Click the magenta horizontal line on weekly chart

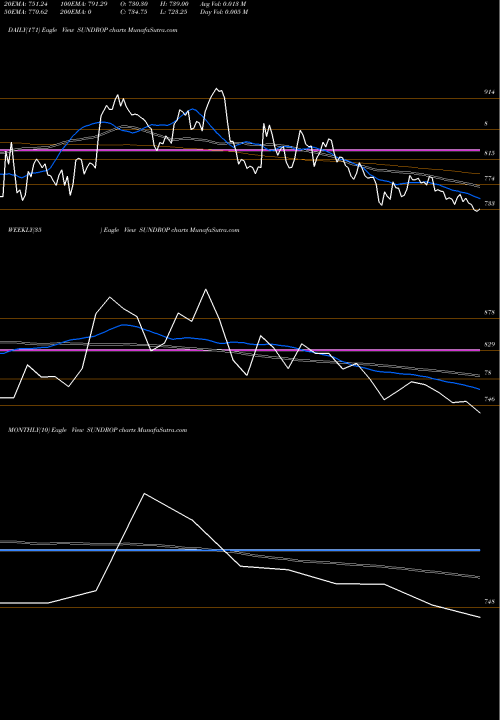click(240, 350)
